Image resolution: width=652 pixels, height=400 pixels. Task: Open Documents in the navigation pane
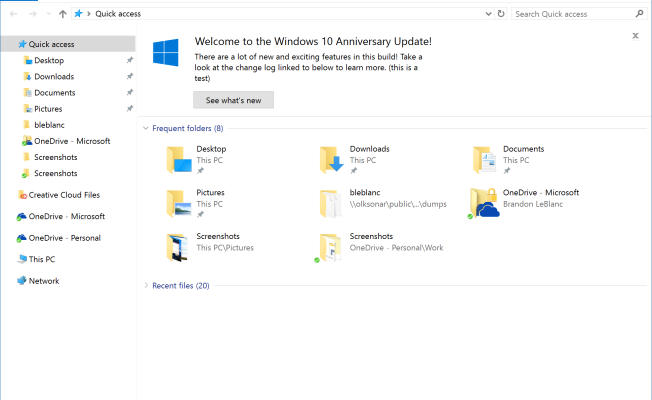click(x=54, y=93)
